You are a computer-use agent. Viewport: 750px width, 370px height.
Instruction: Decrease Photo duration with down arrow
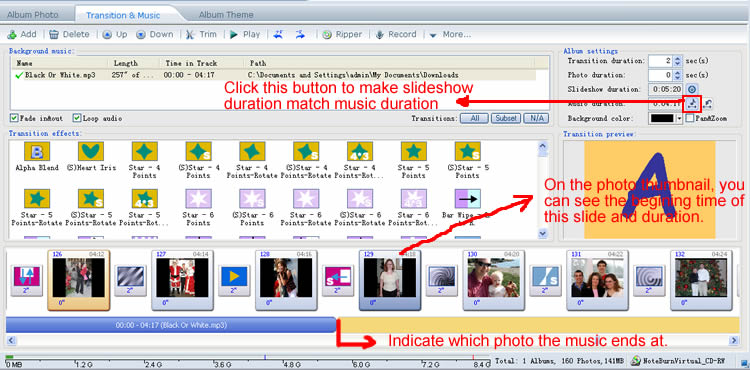[677, 78]
